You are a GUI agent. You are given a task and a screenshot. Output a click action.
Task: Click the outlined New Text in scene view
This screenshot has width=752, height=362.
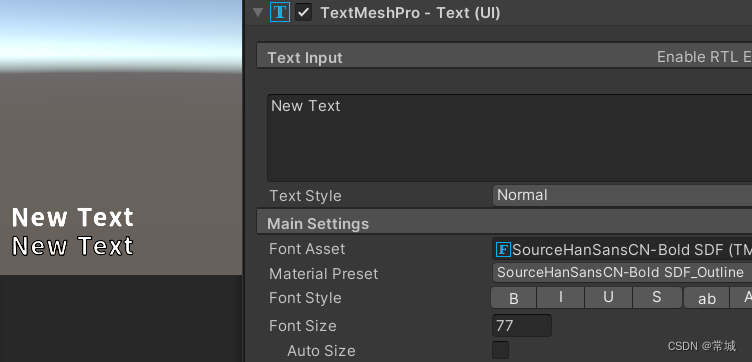[x=73, y=245]
